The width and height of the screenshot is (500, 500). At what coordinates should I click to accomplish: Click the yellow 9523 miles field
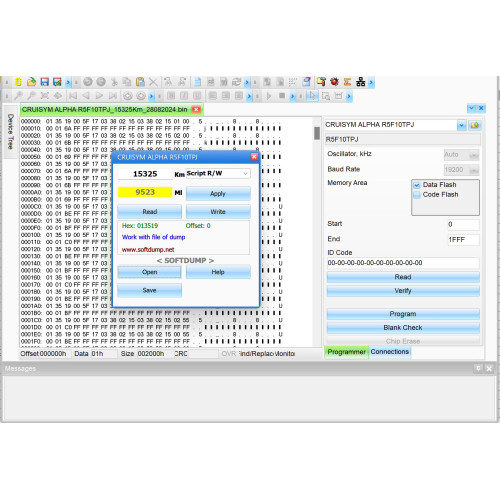[145, 192]
